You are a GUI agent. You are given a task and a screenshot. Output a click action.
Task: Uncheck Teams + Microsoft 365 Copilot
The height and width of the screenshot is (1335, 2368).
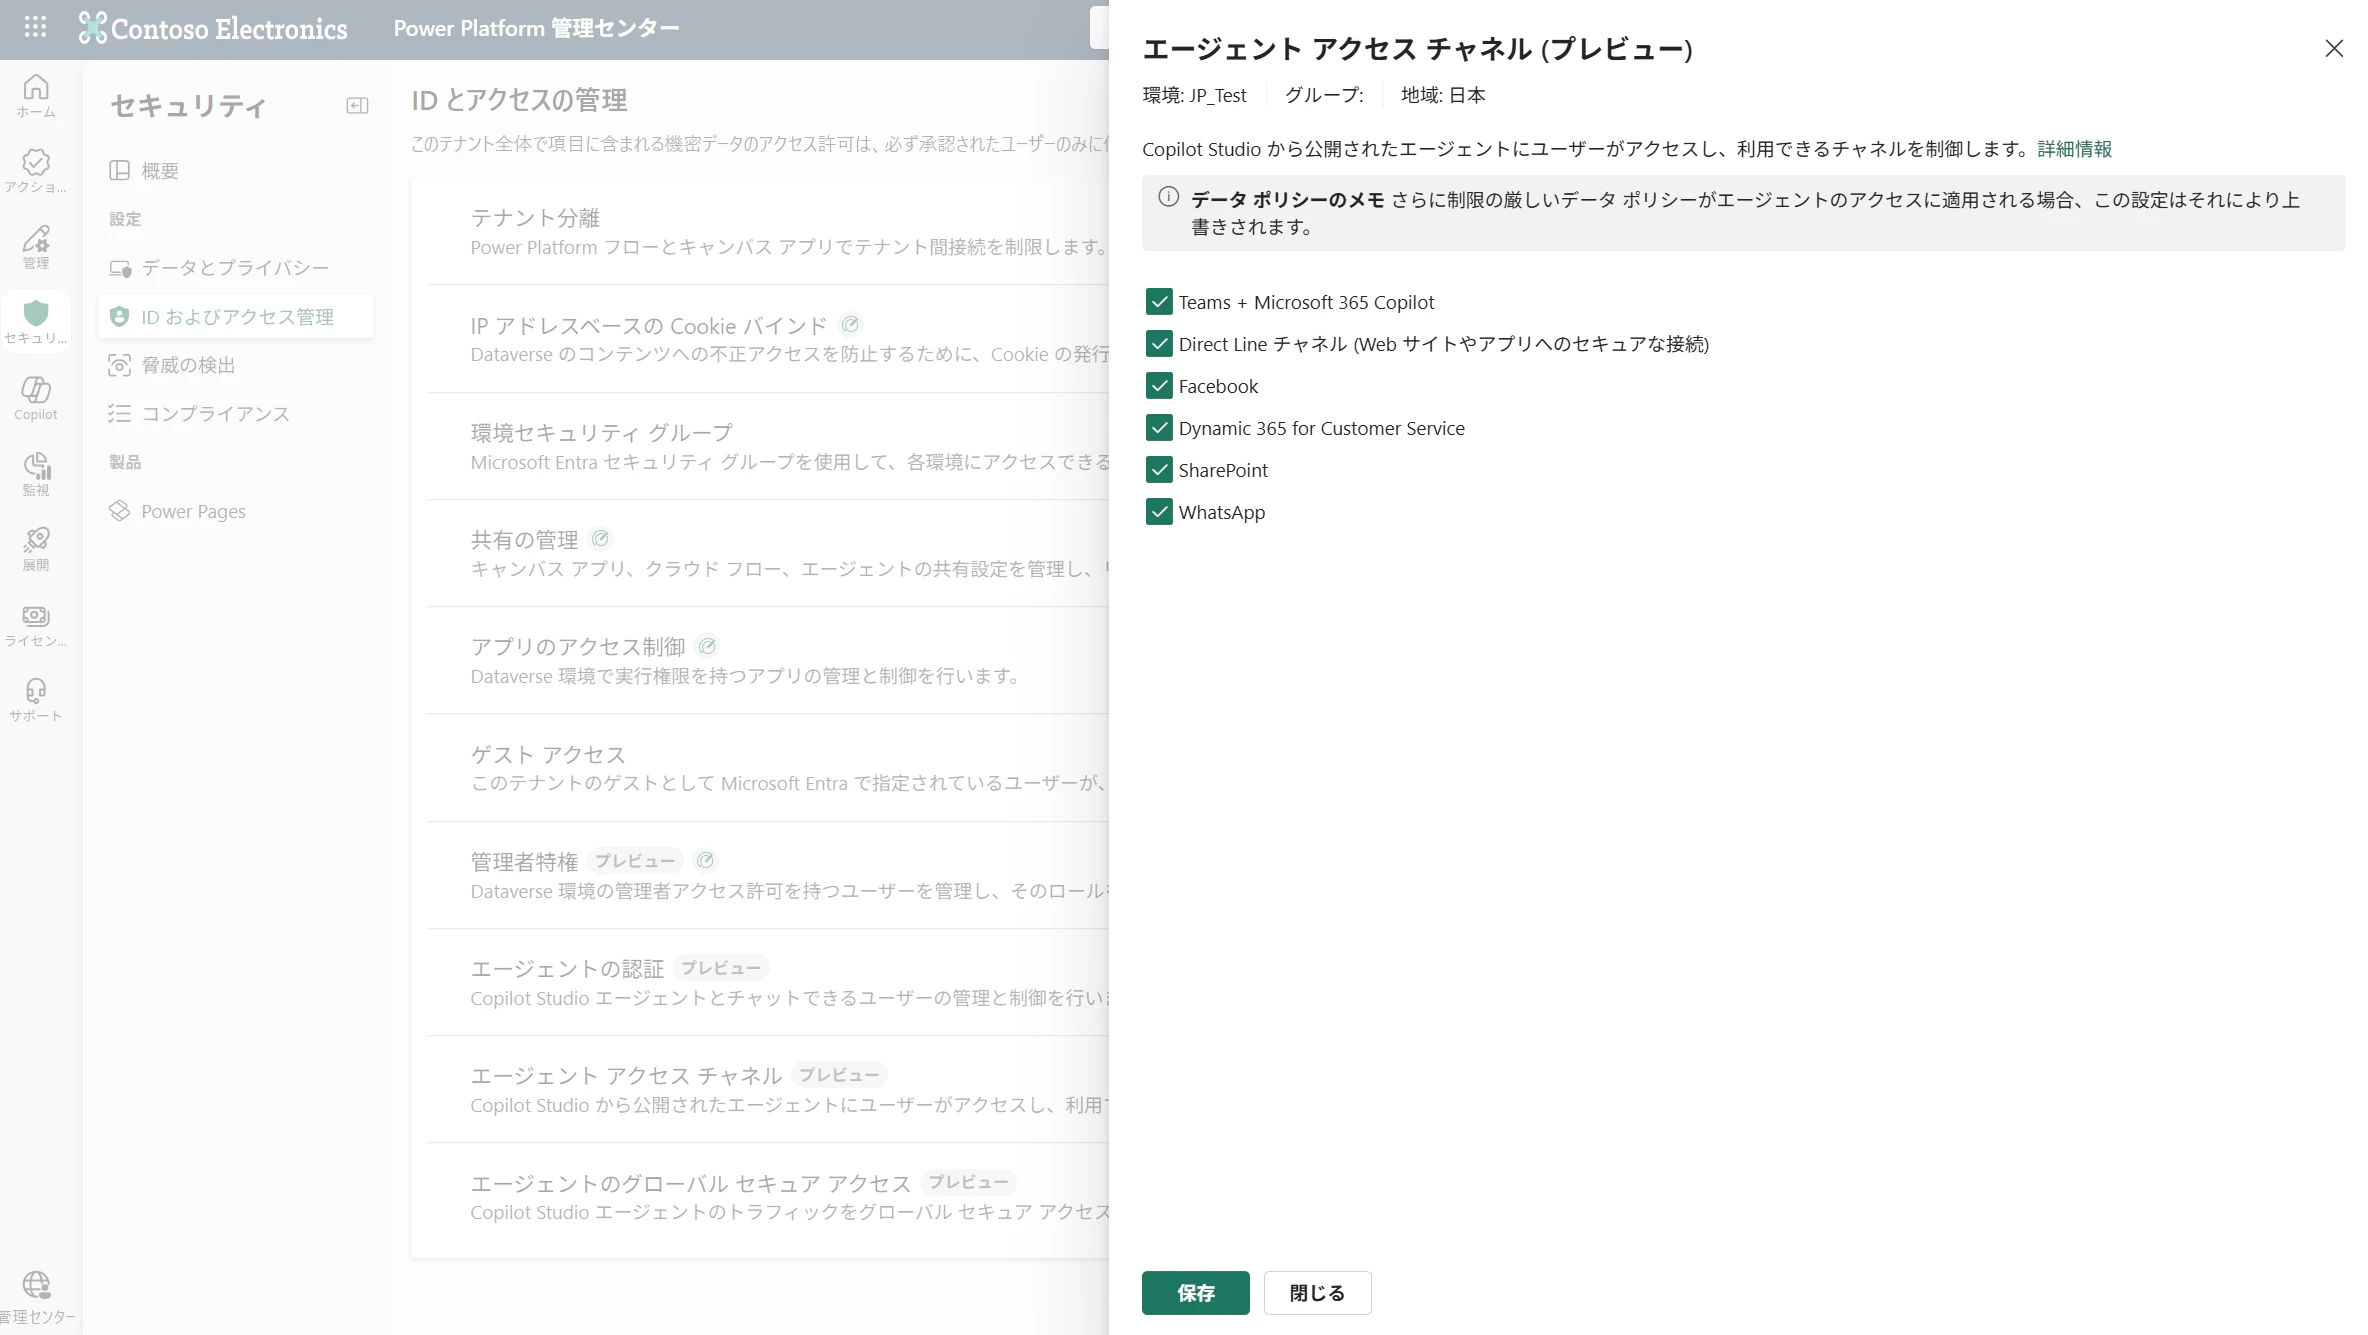[x=1159, y=301]
